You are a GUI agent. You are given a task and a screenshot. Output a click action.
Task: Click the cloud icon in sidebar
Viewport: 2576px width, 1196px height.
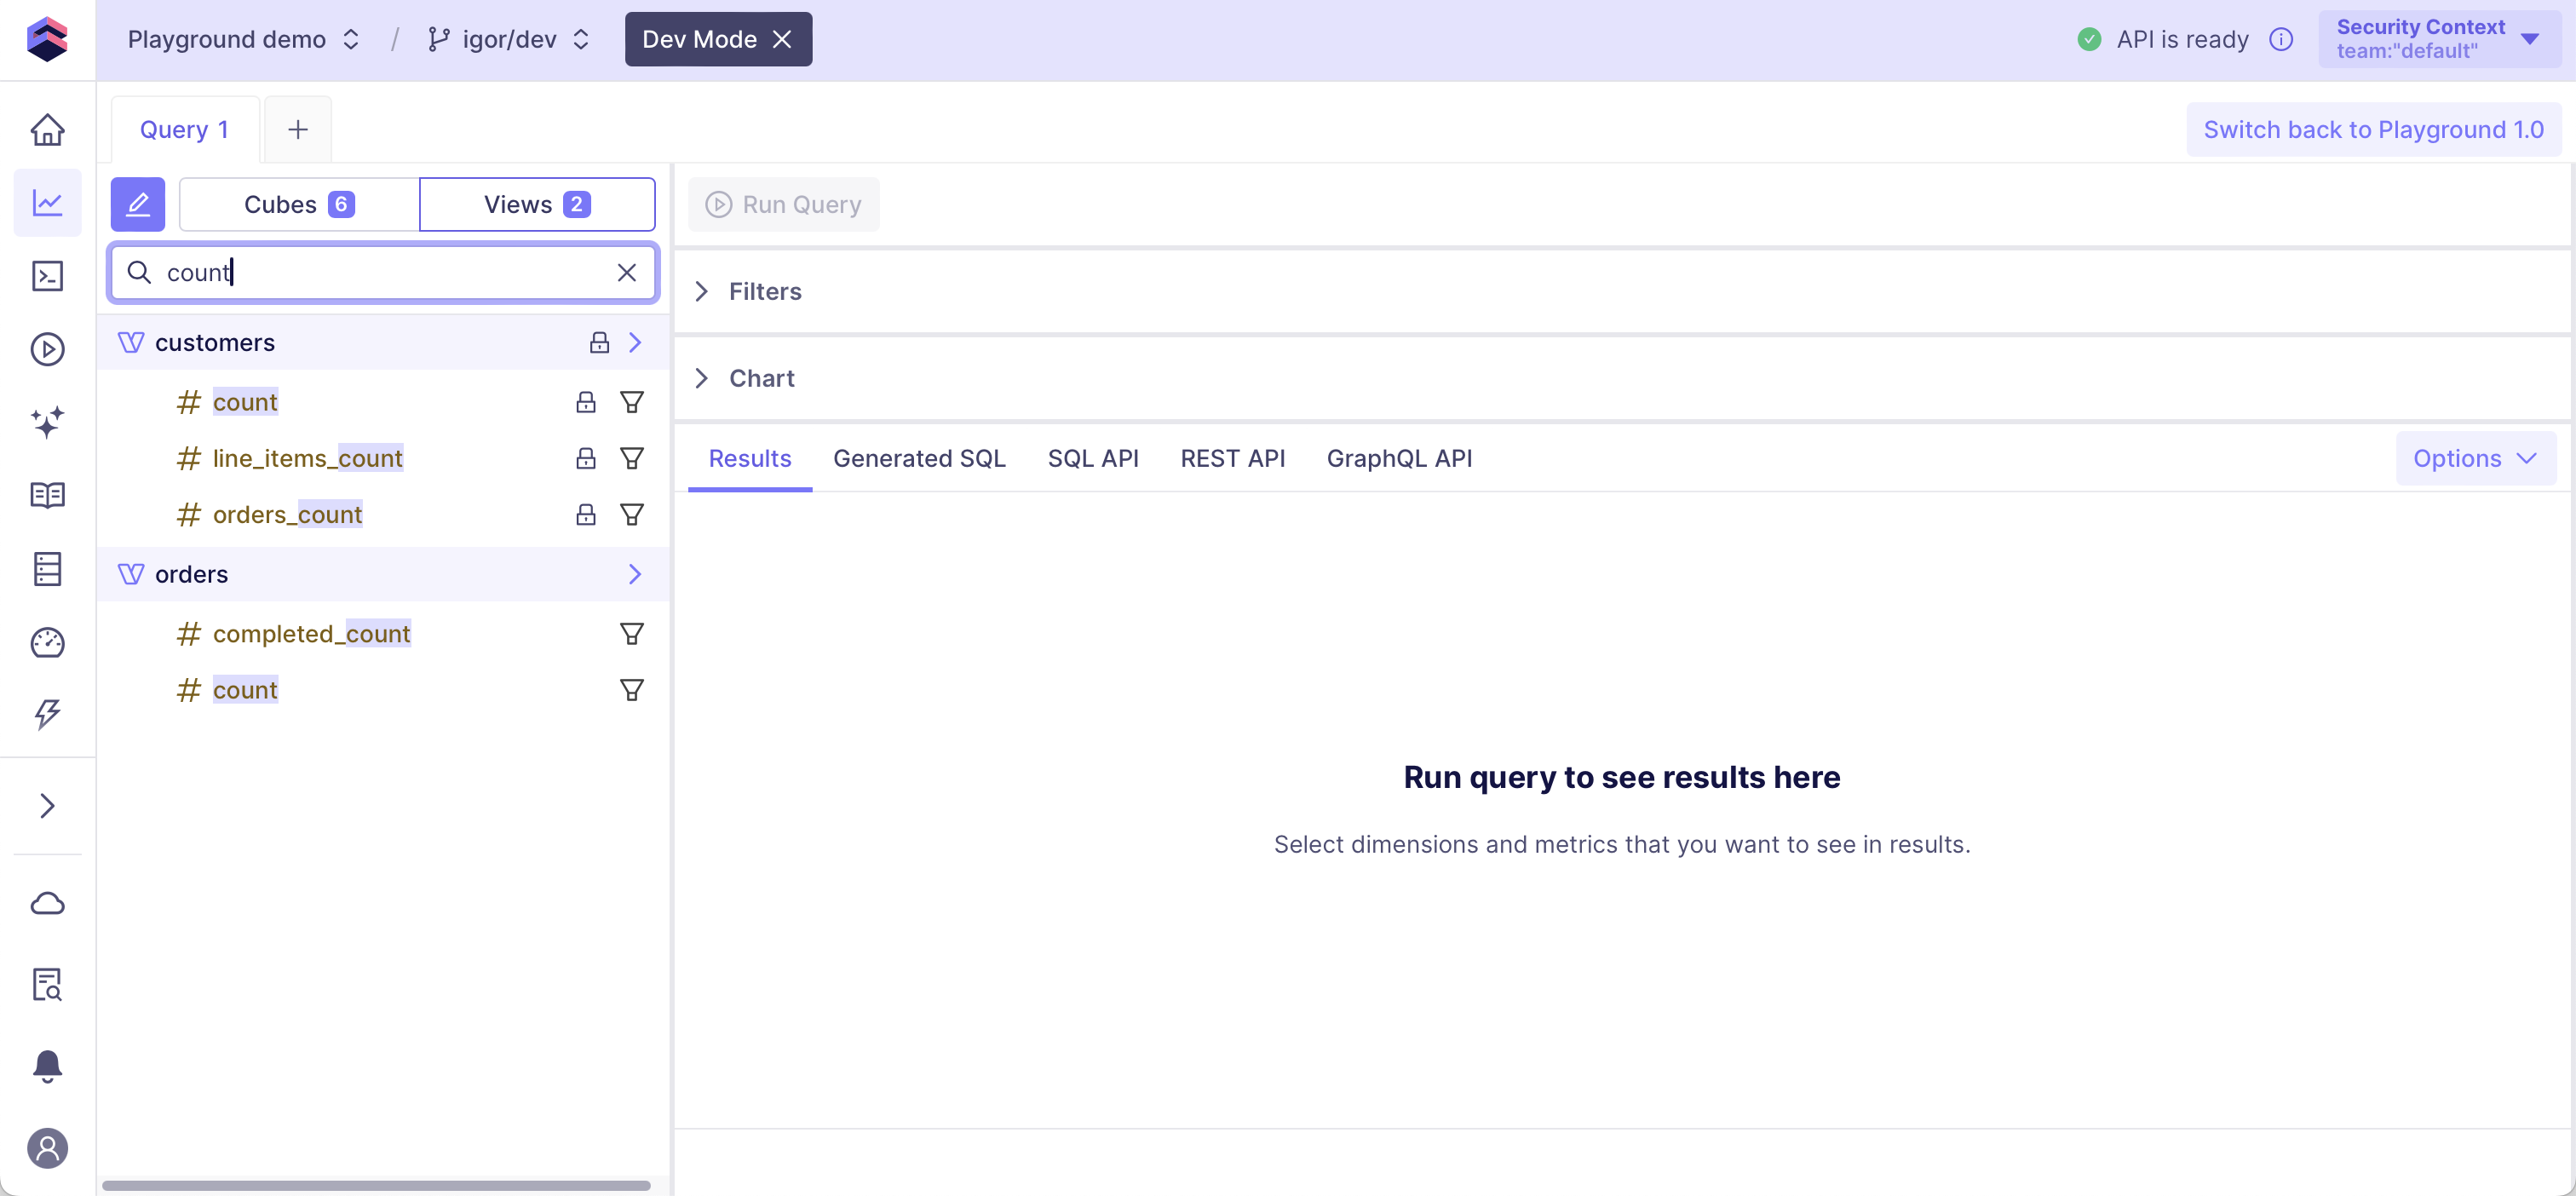pos(47,903)
